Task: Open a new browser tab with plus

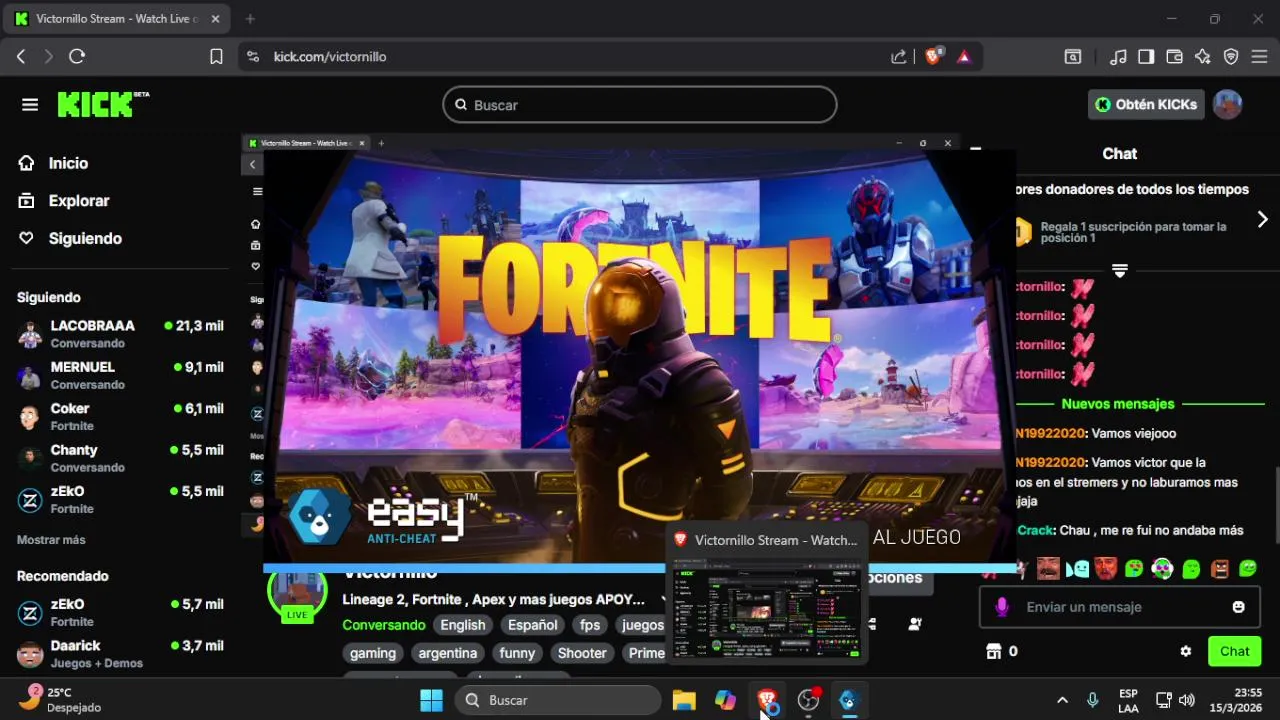Action: 250,19
